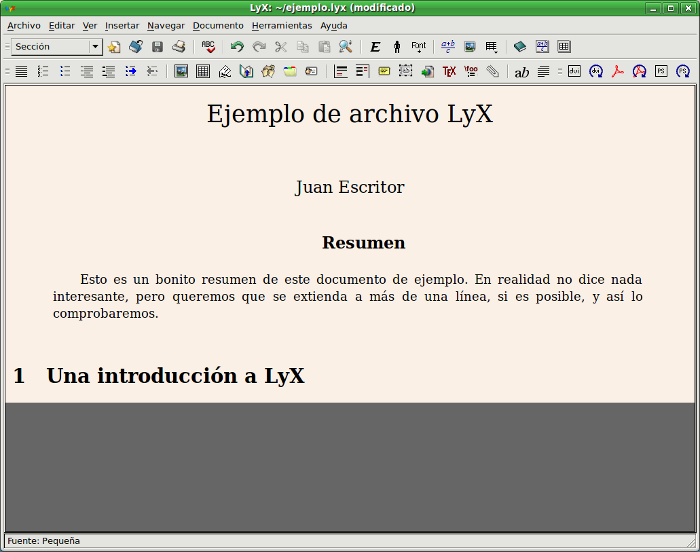This screenshot has width=700, height=552.
Task: Insert TeX code icon
Action: pos(449,71)
